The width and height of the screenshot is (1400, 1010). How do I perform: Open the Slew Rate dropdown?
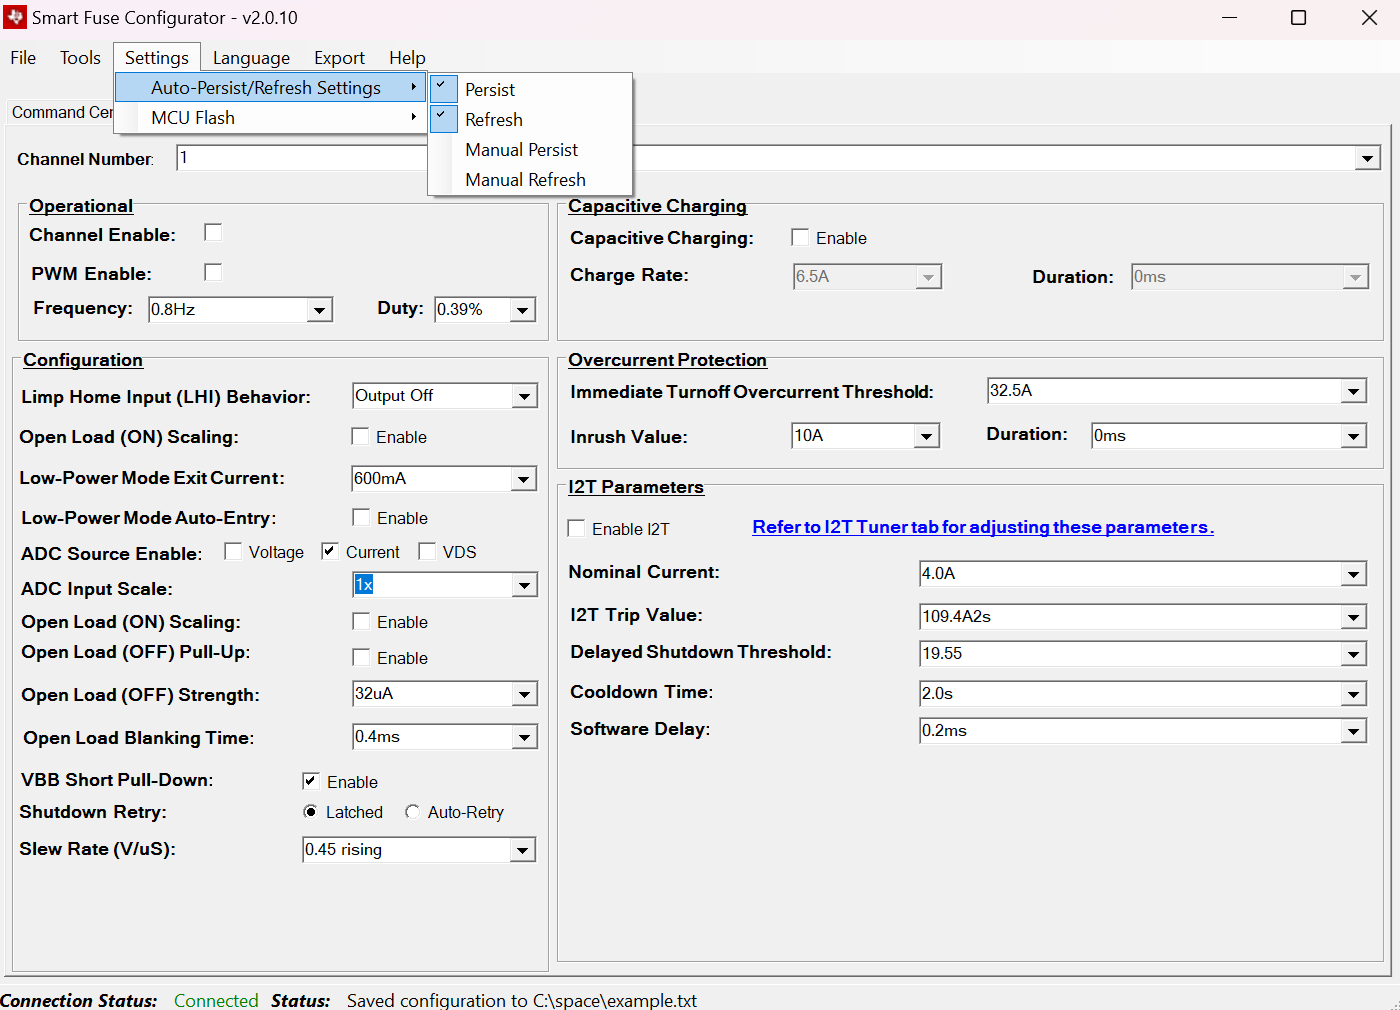tap(522, 851)
